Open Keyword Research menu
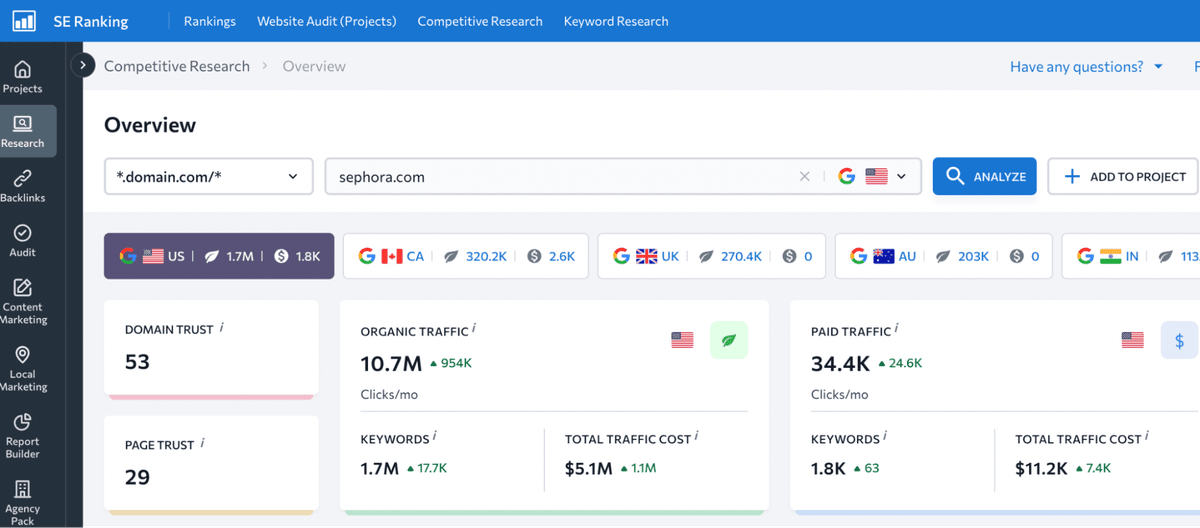The height and width of the screenshot is (528, 1200). 616,21
